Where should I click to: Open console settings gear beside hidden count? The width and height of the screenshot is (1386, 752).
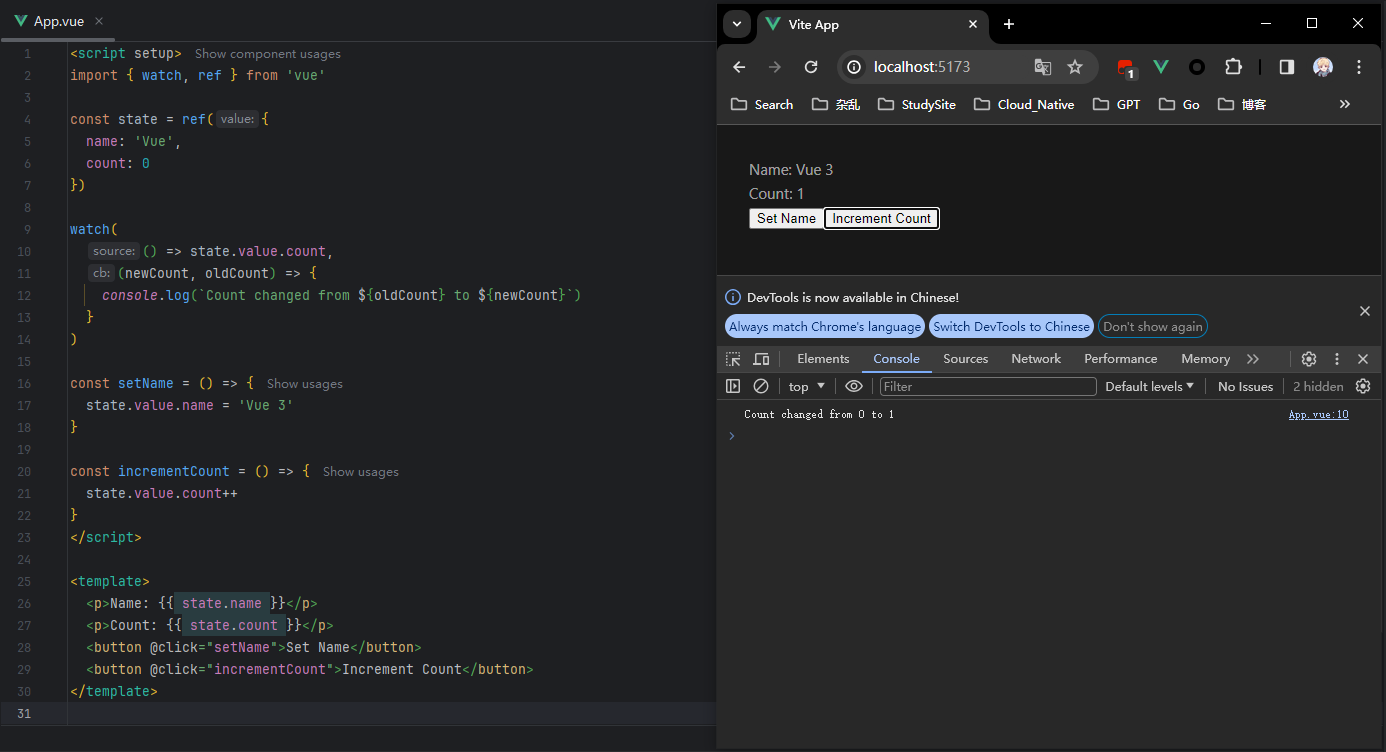tap(1363, 386)
